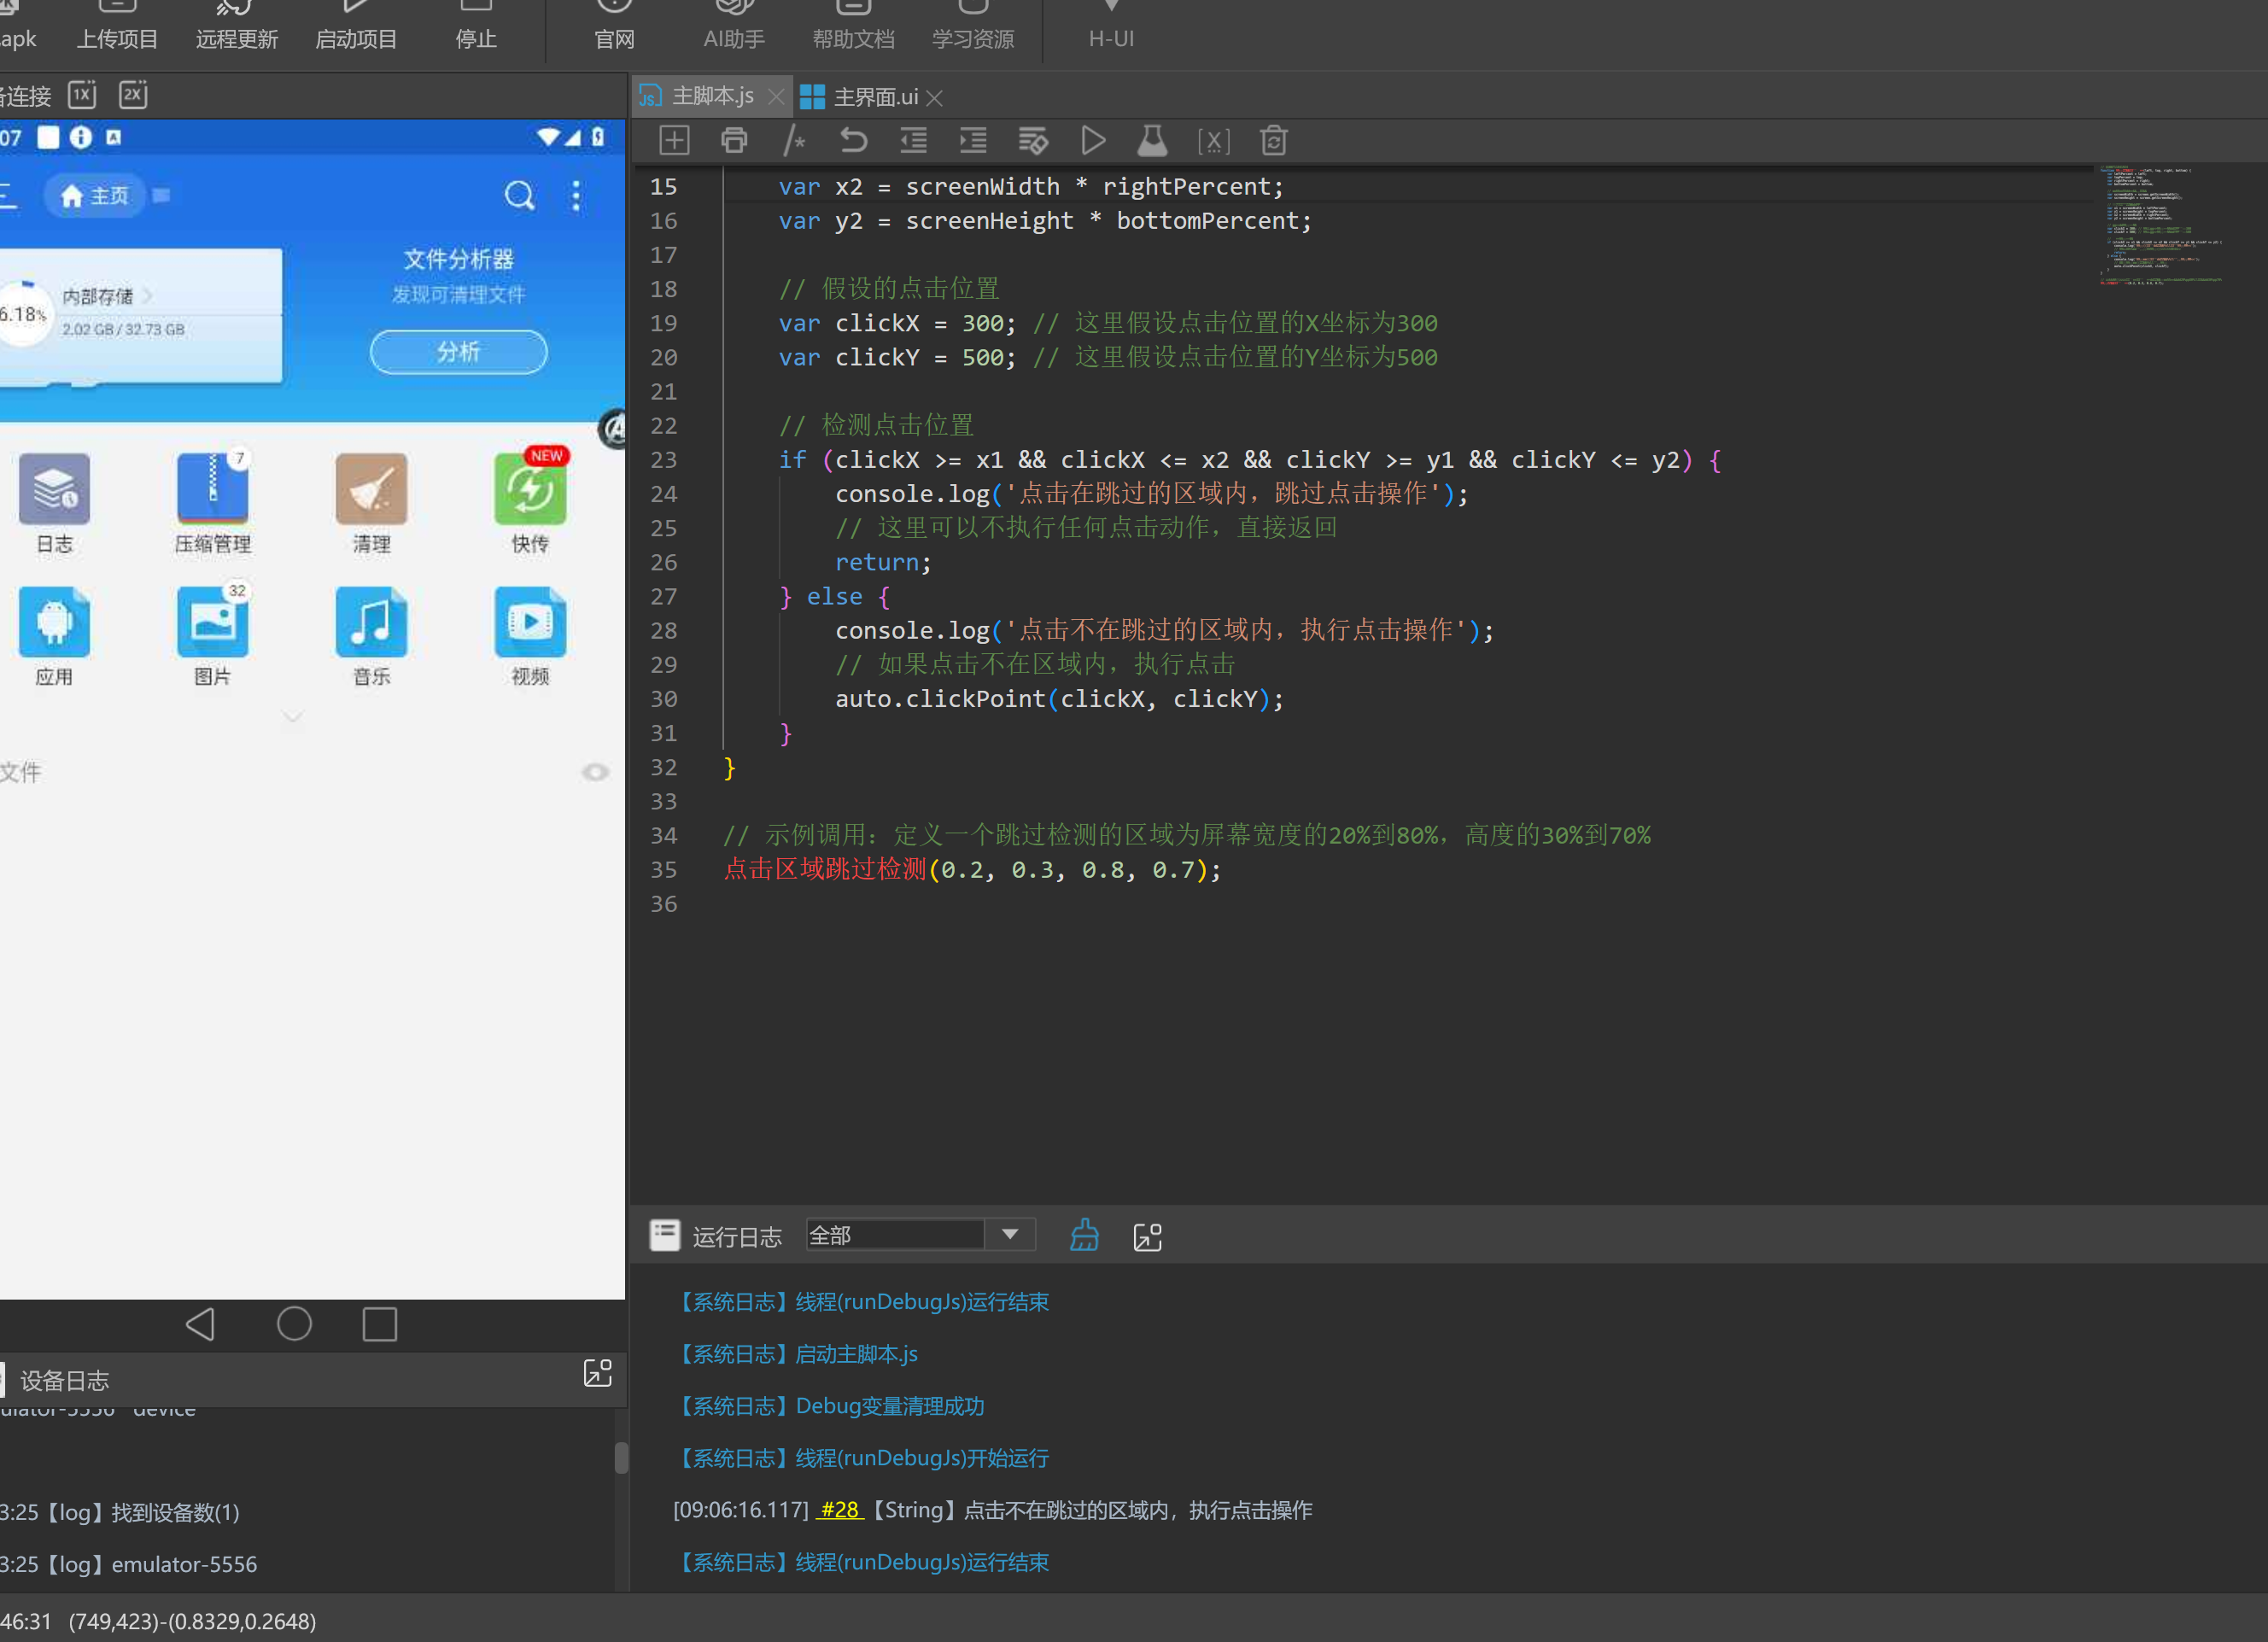
Task: Open the #28 line link in log
Action: click(x=840, y=1510)
